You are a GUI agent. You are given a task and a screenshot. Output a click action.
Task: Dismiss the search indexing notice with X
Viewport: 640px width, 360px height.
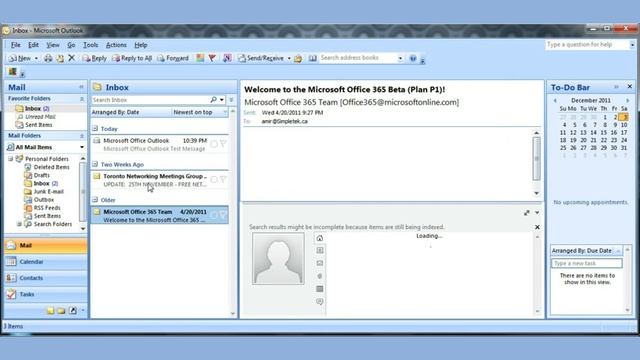(537, 227)
